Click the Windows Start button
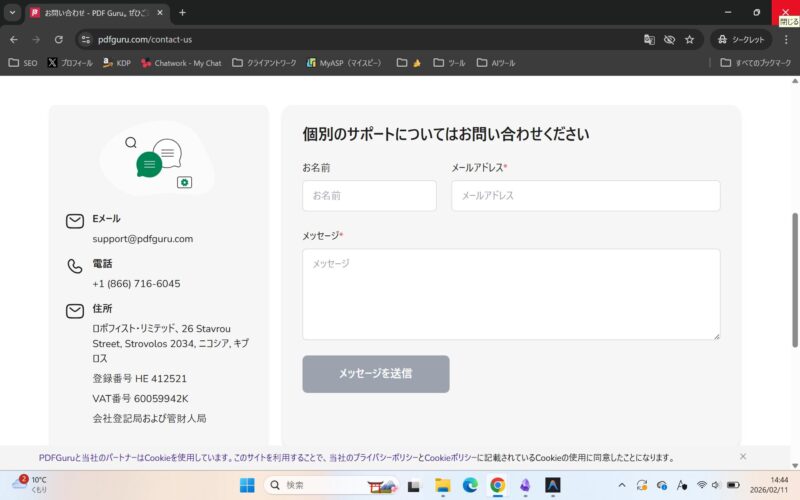Image resolution: width=800 pixels, height=500 pixels. [247, 485]
